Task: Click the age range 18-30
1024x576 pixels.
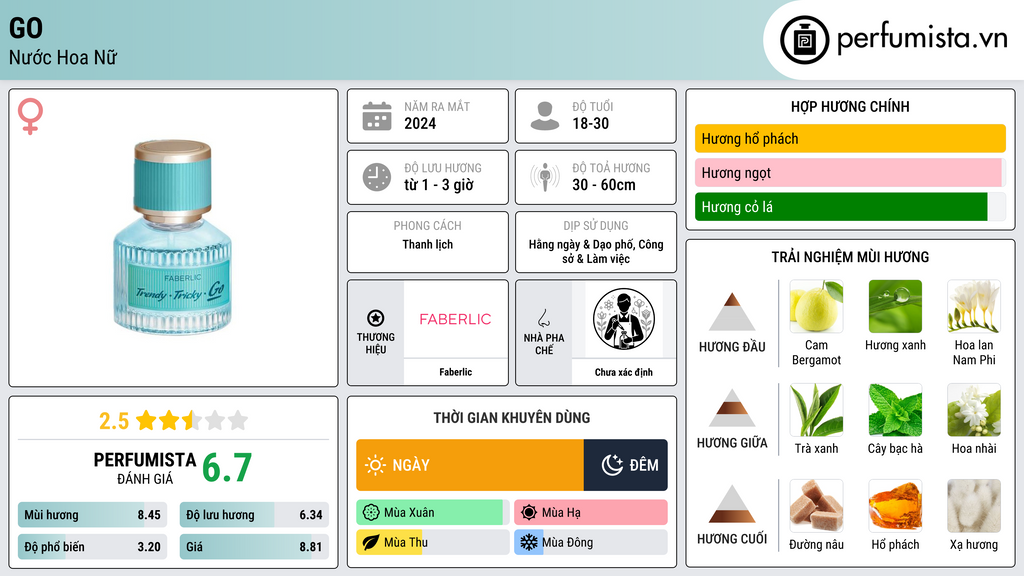Action: [x=590, y=123]
